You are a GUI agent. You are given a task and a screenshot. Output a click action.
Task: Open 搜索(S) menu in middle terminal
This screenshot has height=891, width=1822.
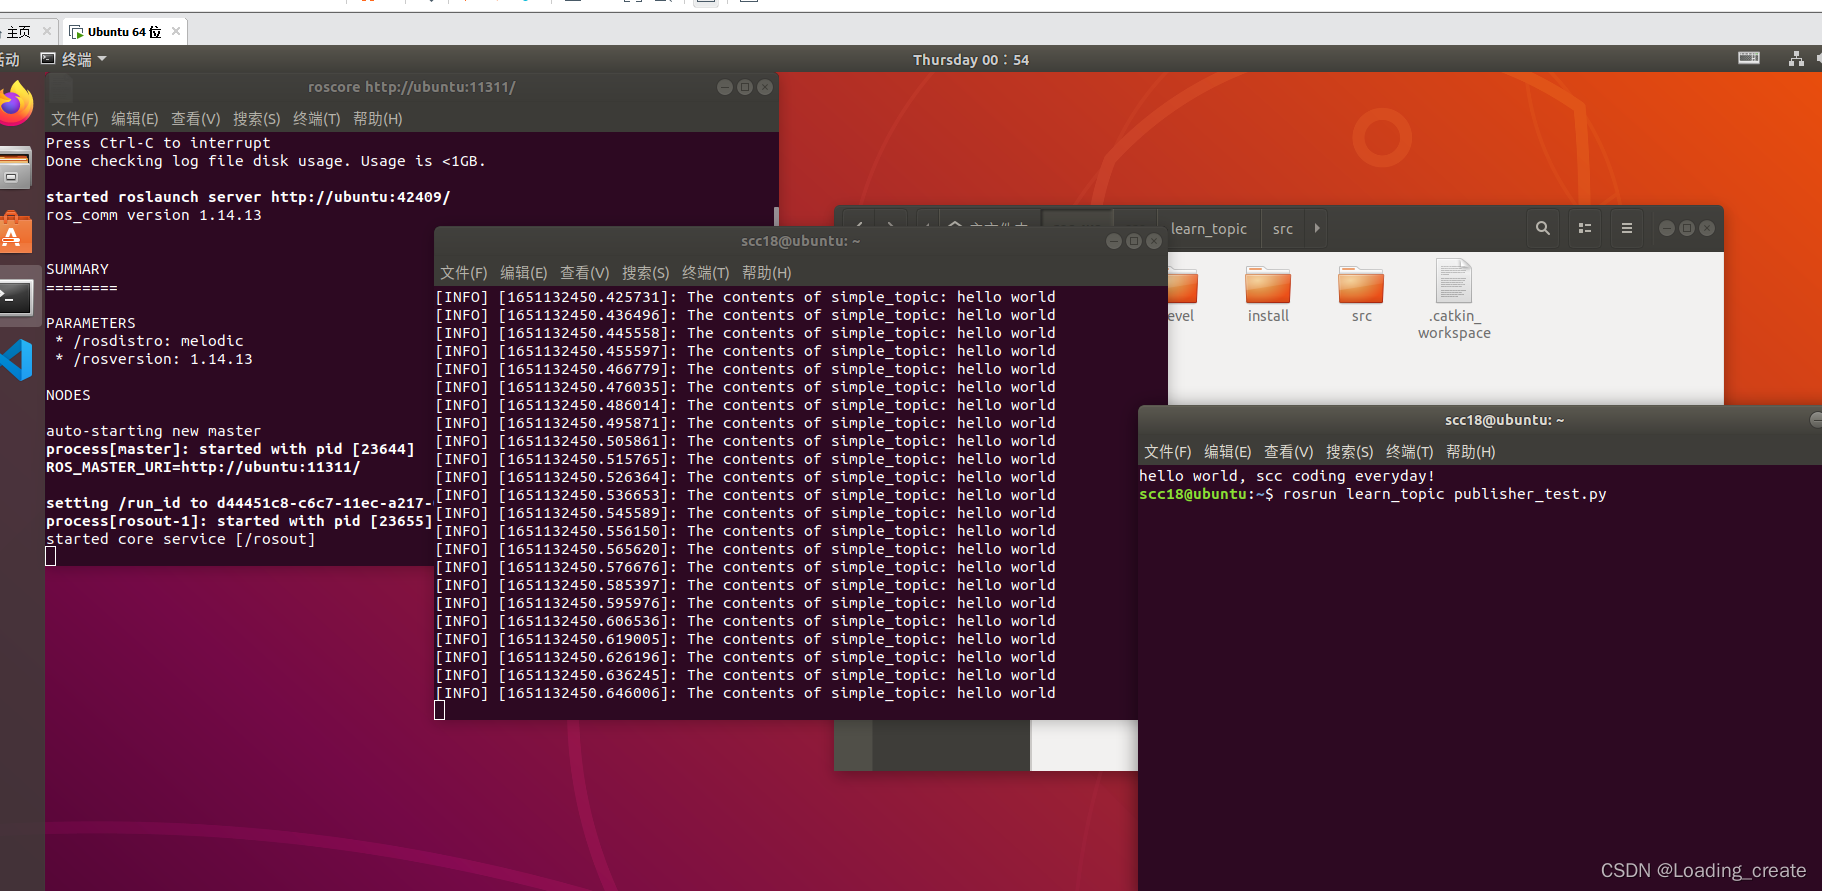(646, 273)
